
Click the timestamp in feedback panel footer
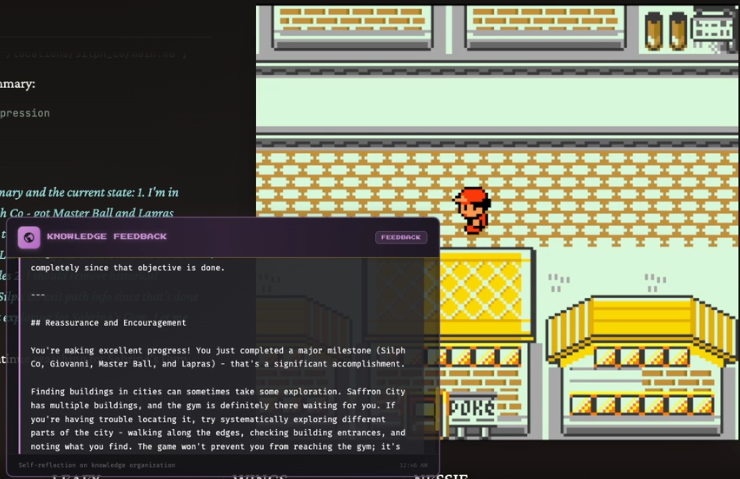click(413, 465)
